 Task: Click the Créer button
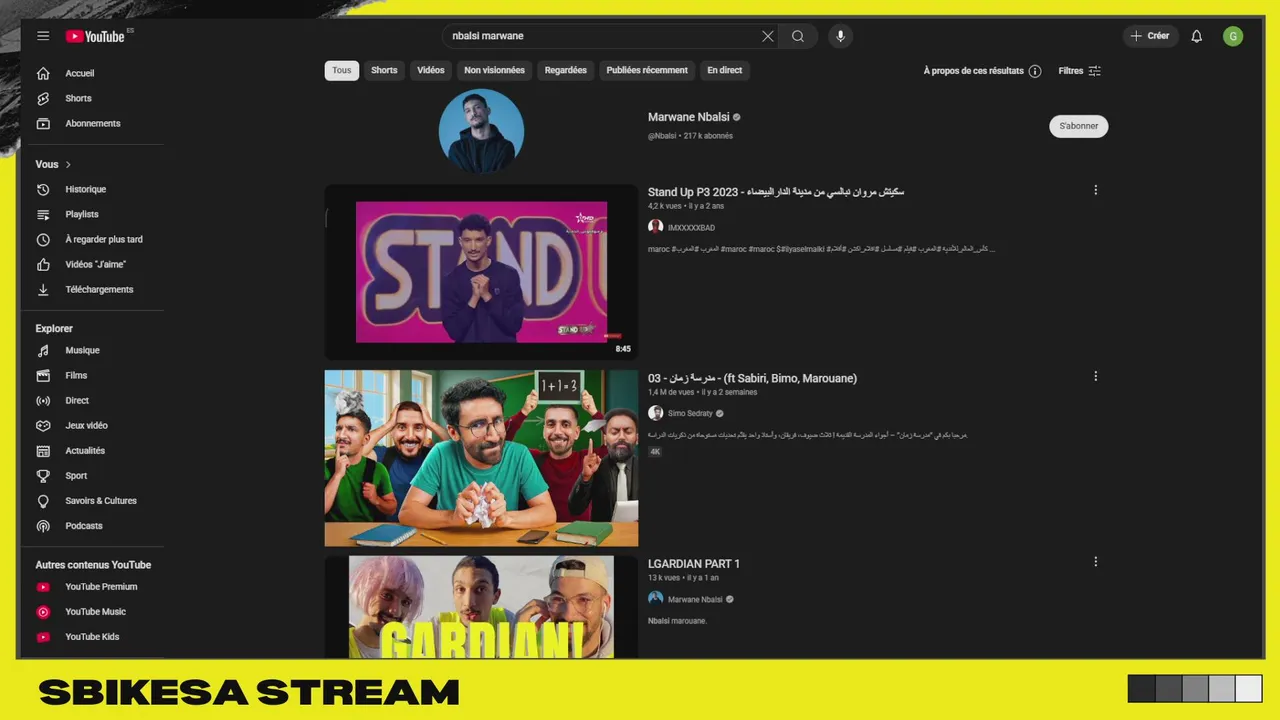coord(1150,36)
